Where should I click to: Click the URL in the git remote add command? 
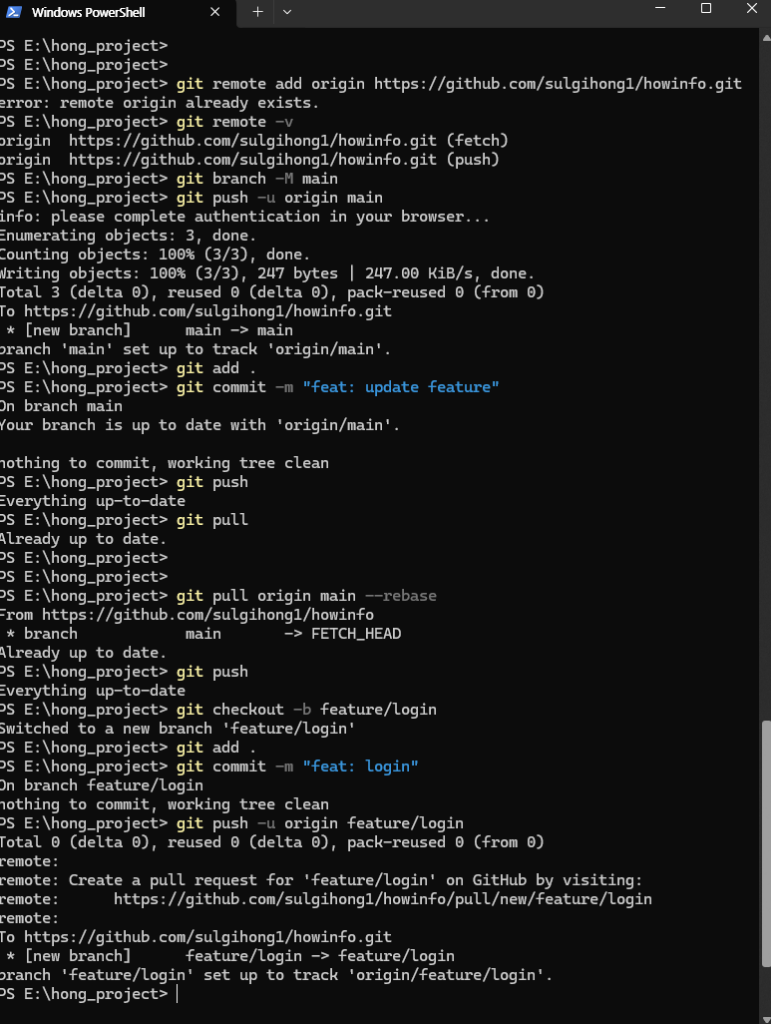[x=558, y=84]
